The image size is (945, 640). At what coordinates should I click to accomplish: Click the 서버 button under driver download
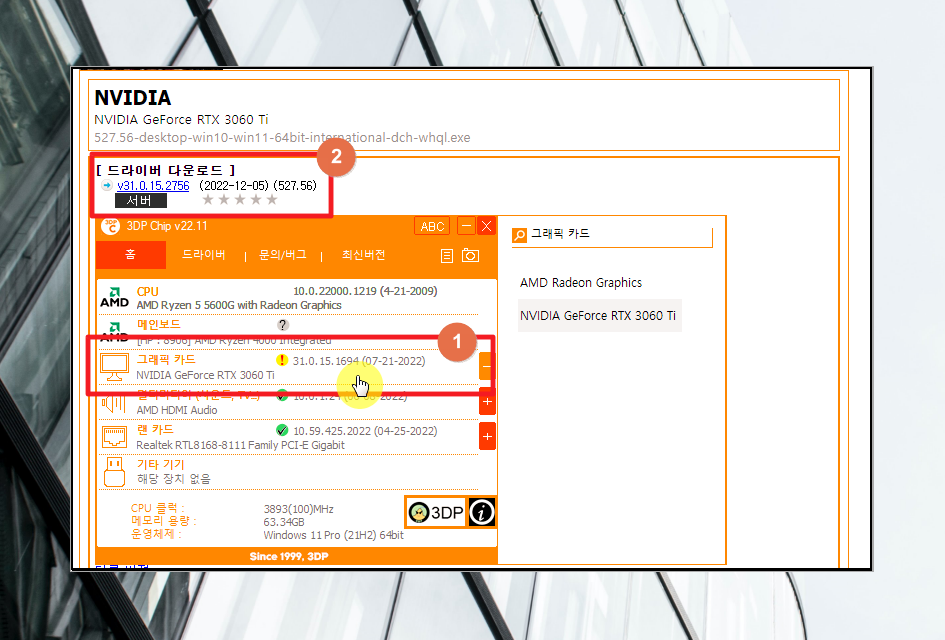140,200
